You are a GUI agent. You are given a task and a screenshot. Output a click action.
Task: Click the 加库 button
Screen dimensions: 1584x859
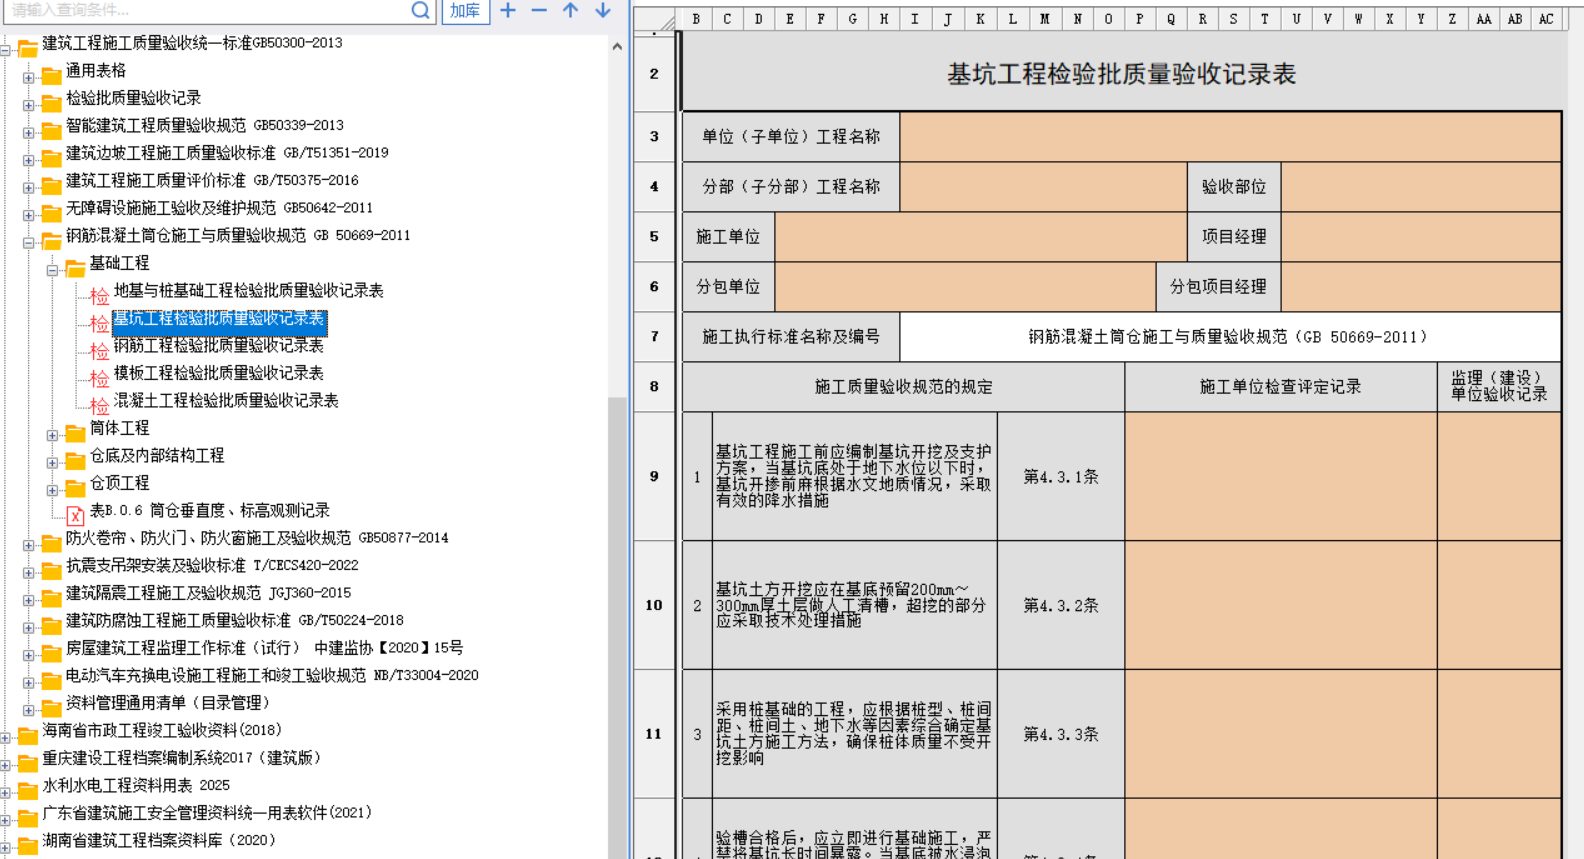465,11
